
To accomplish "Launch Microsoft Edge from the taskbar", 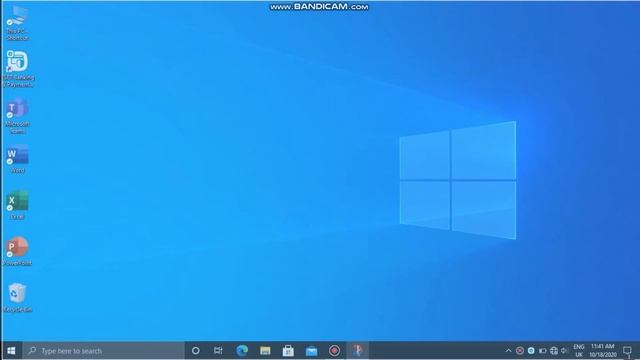I will point(242,351).
